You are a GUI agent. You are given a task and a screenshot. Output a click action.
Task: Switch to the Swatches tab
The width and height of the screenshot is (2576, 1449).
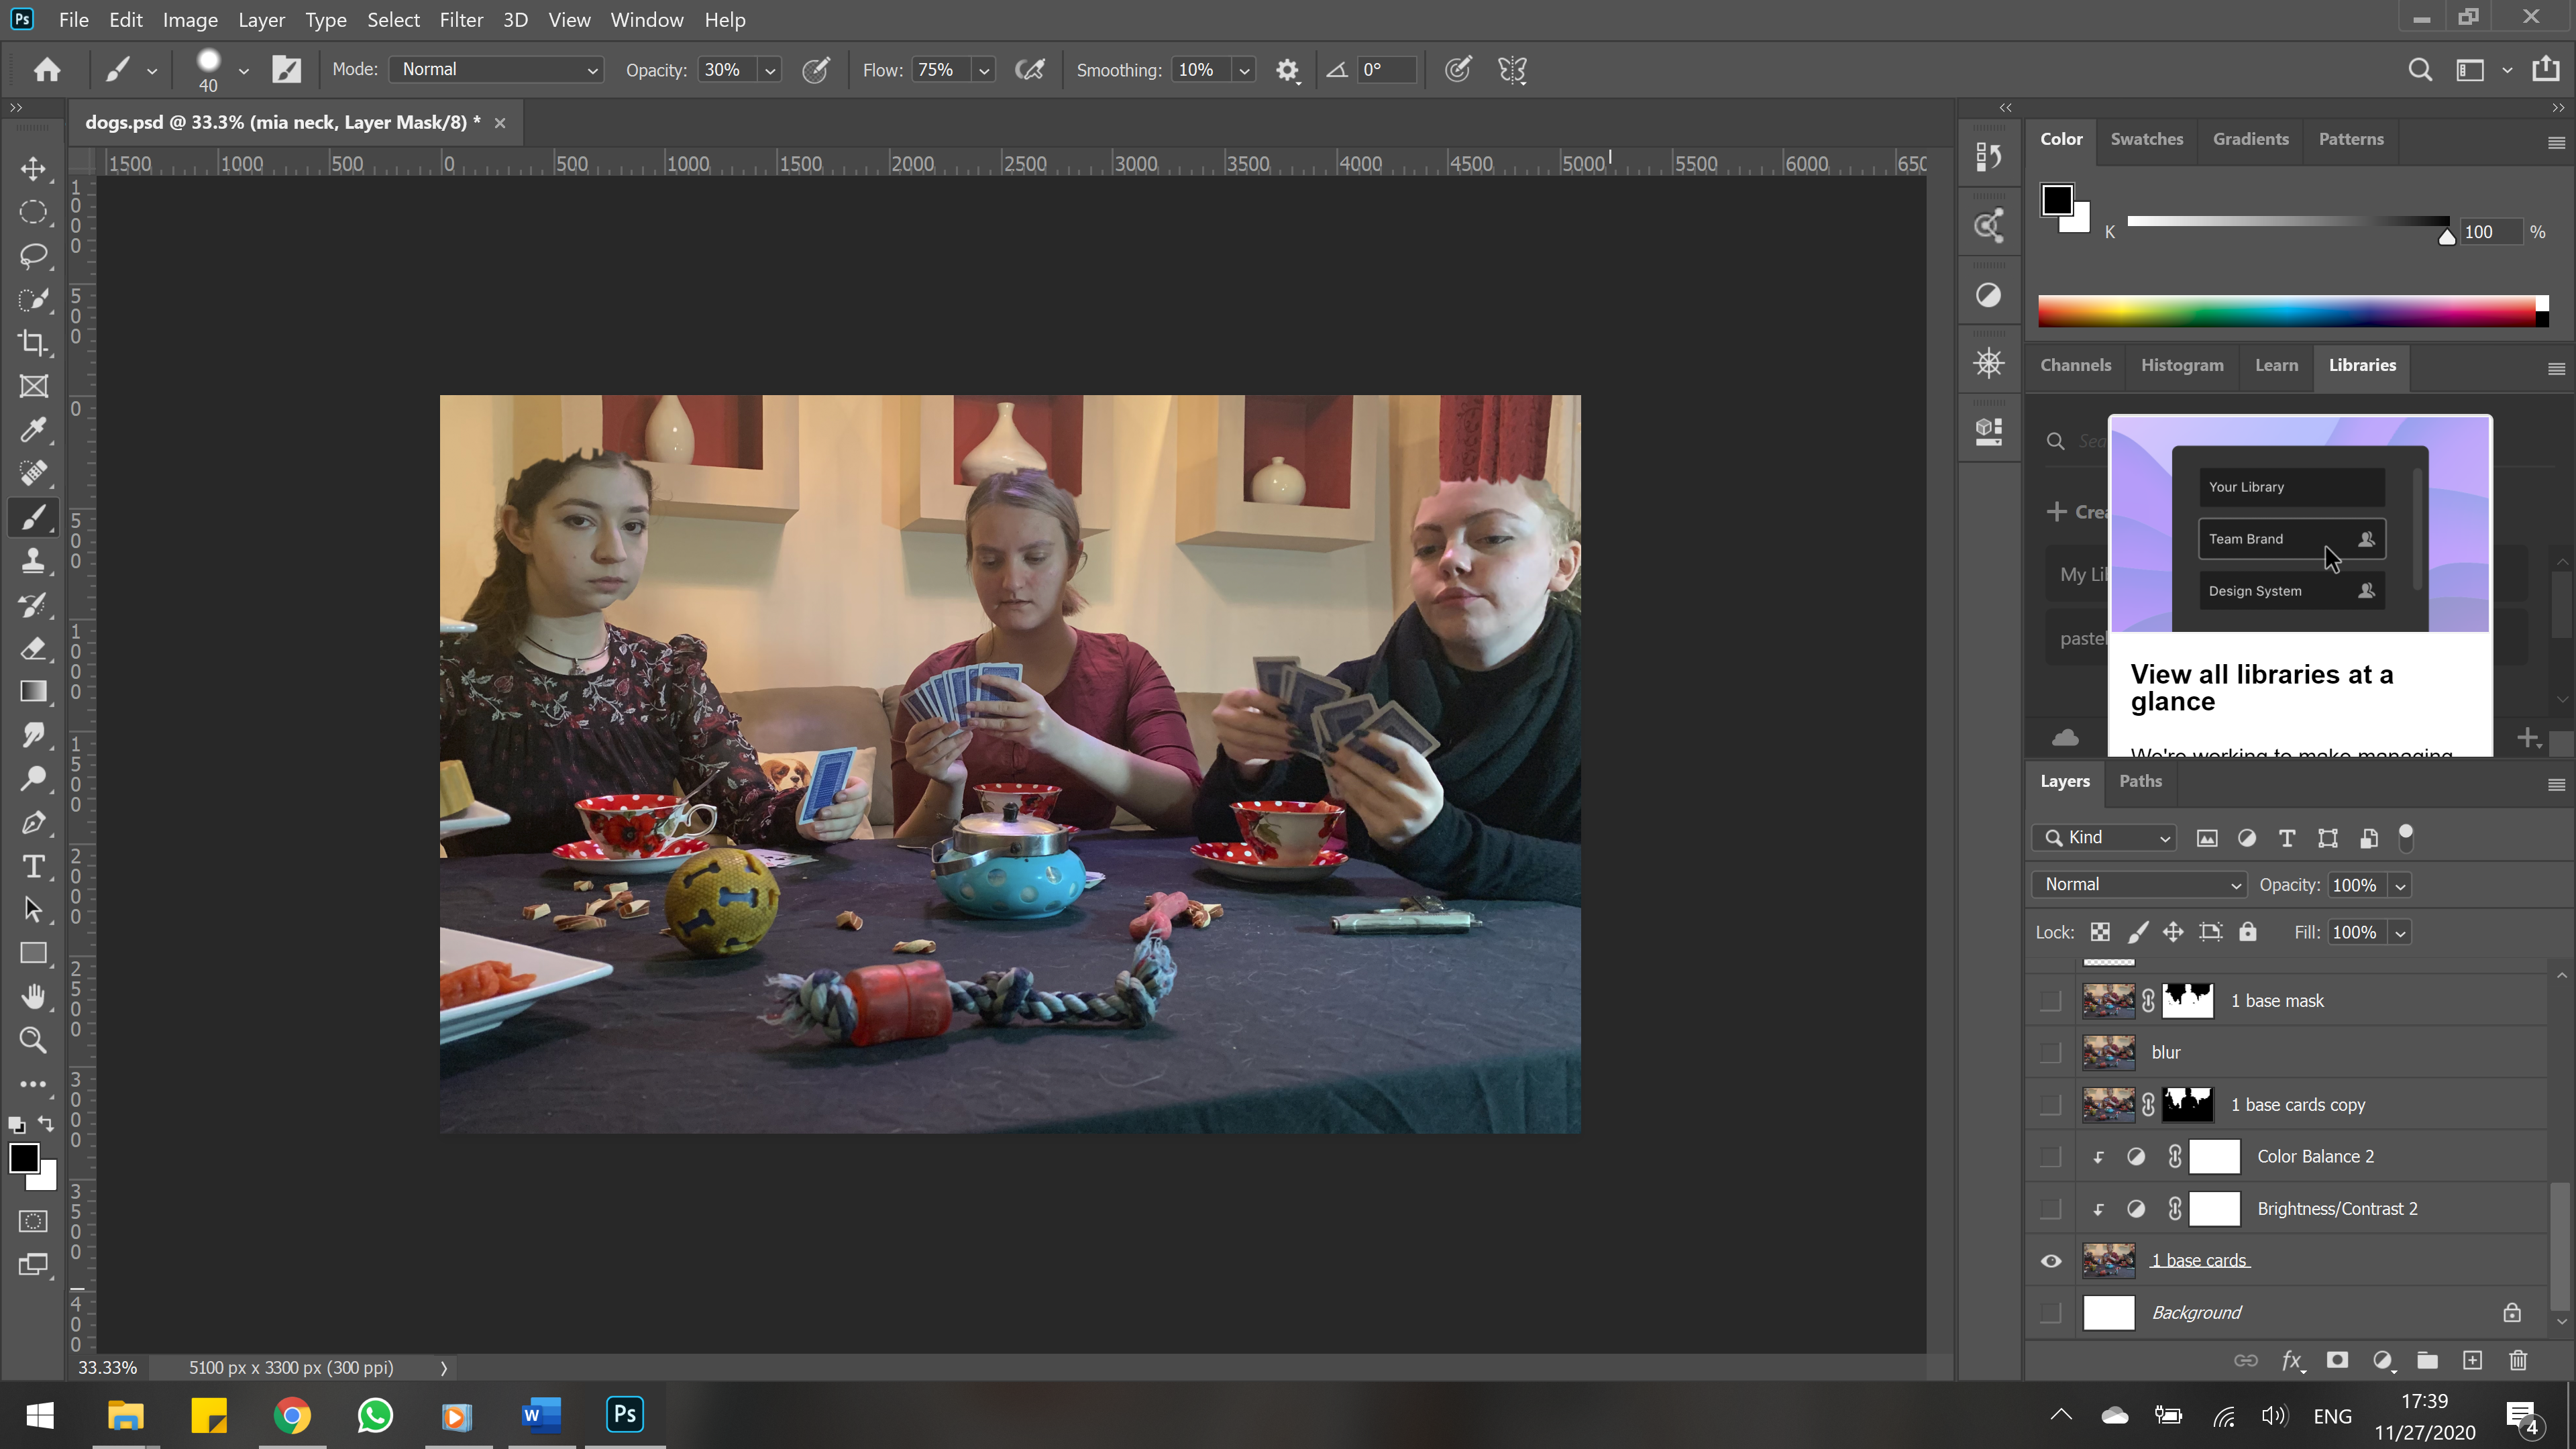coord(2147,139)
